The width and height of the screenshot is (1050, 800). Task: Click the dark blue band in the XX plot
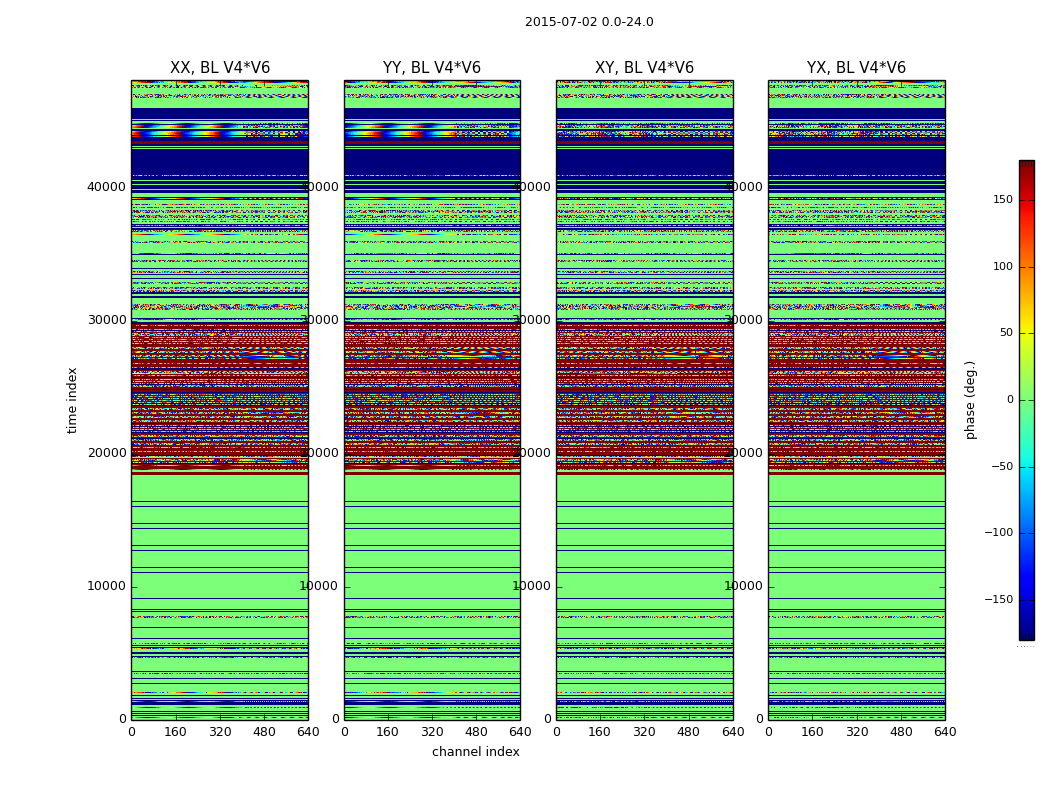tap(220, 161)
